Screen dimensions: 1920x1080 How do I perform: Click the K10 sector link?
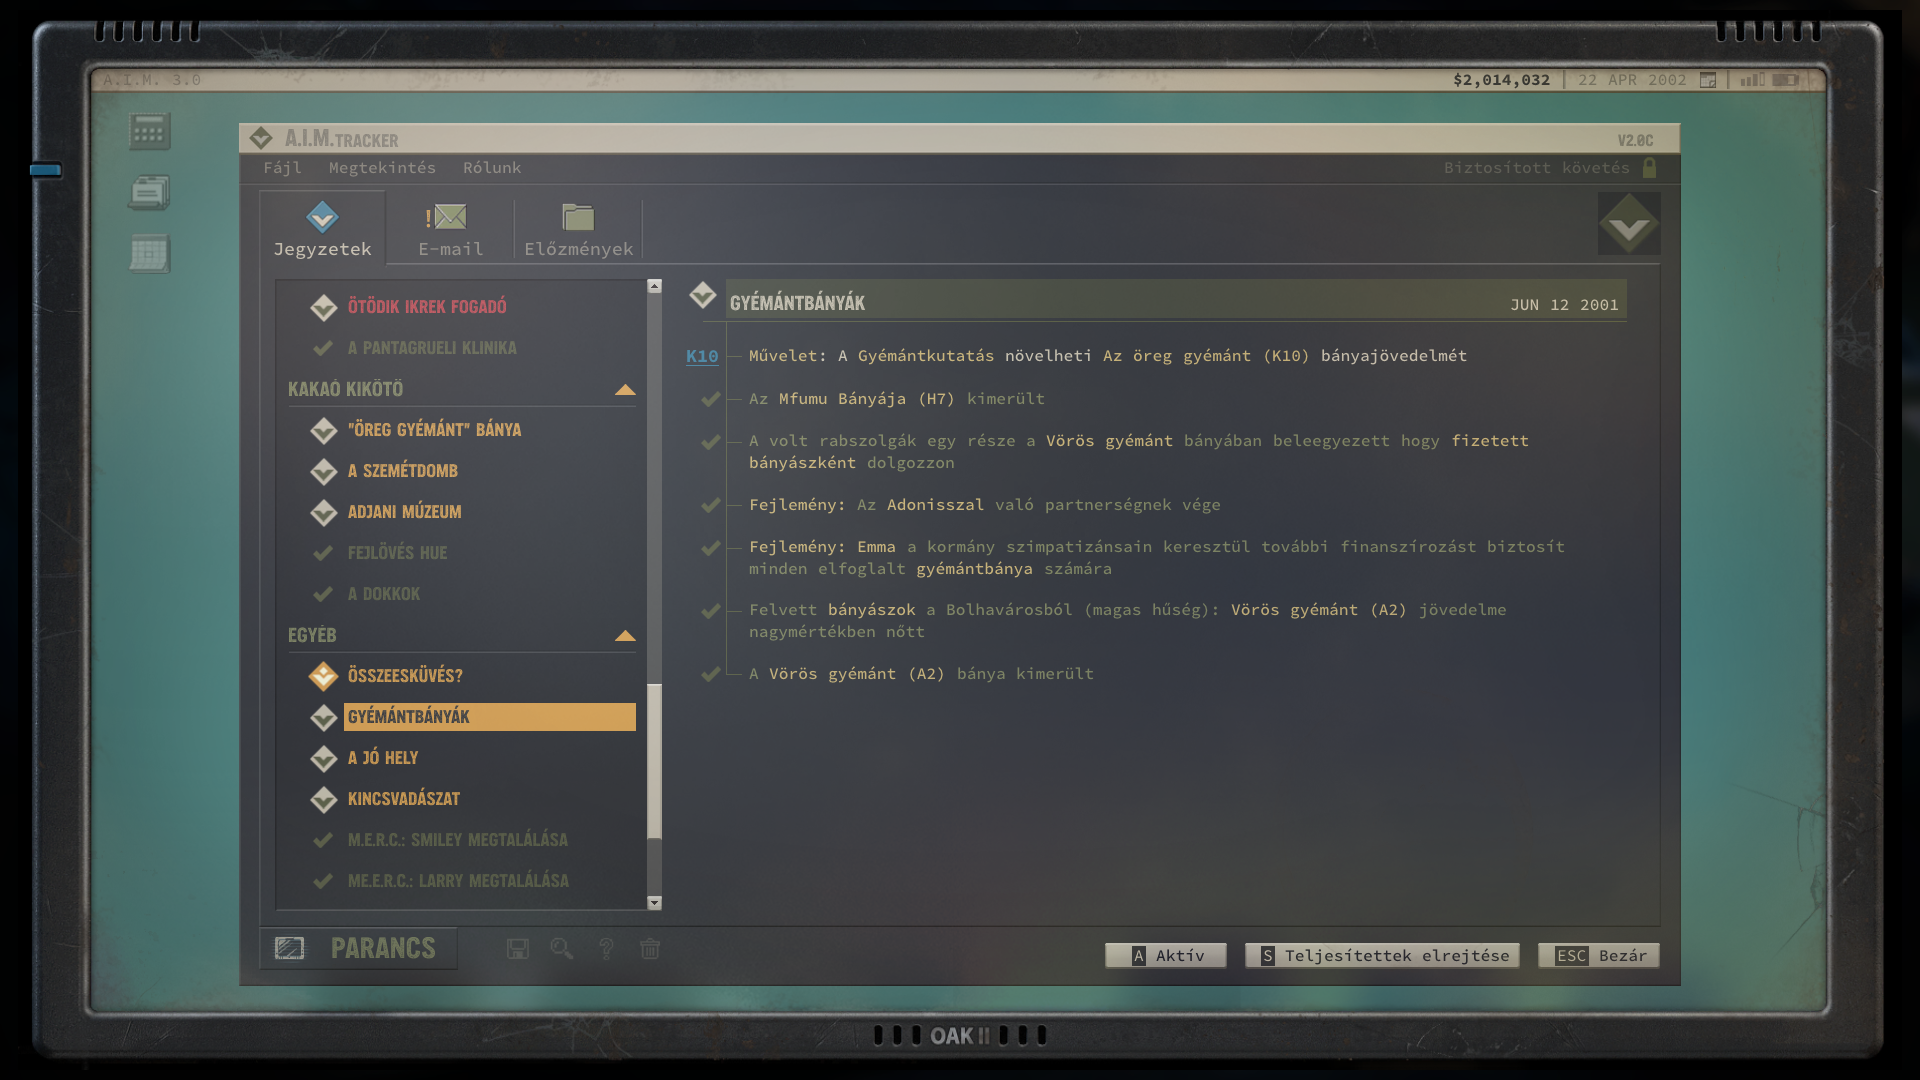click(x=702, y=356)
